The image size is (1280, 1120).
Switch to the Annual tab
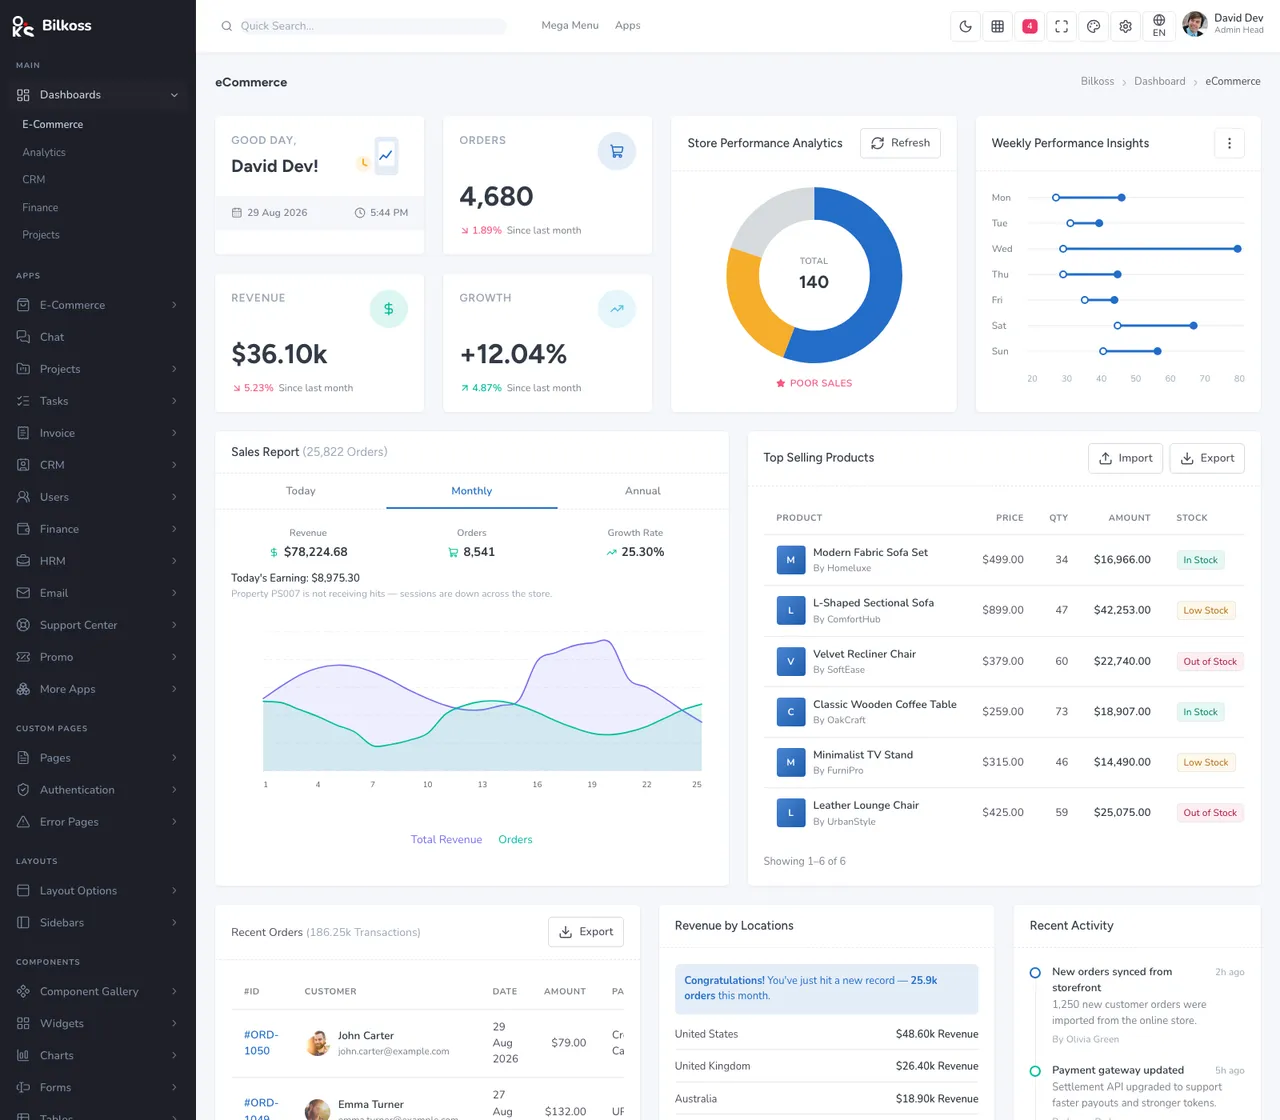point(643,491)
